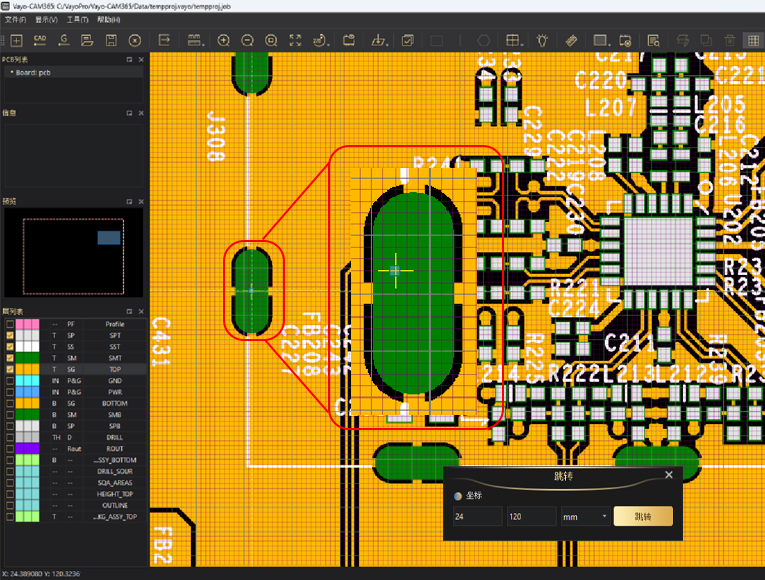Open the 文件(F) menu
This screenshot has width=765, height=580.
[15, 19]
